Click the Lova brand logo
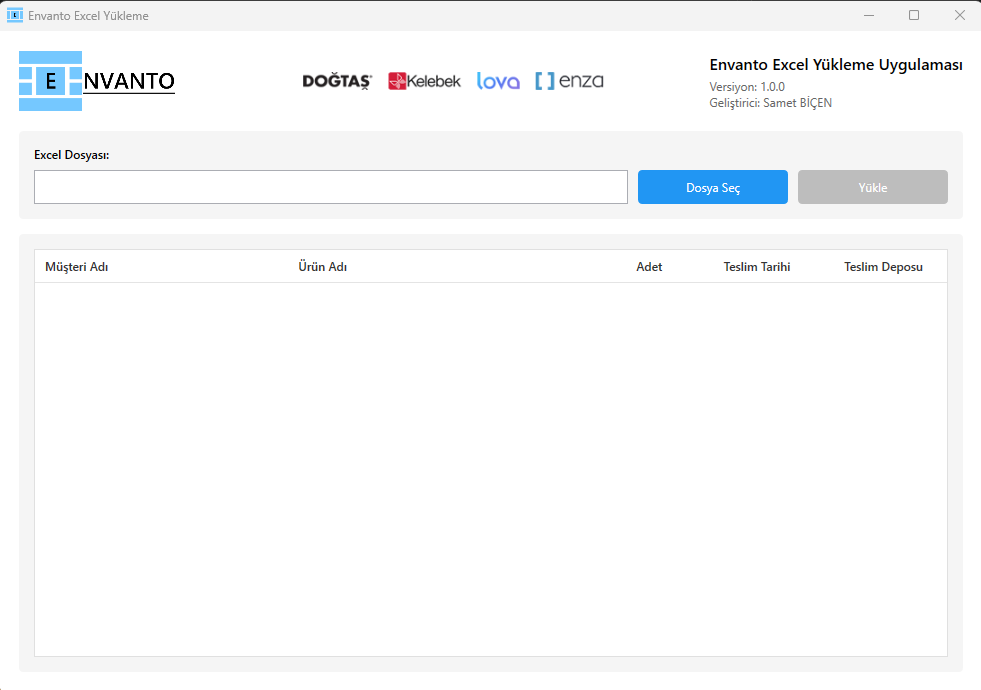Viewport: 981px width, 690px height. 498,81
